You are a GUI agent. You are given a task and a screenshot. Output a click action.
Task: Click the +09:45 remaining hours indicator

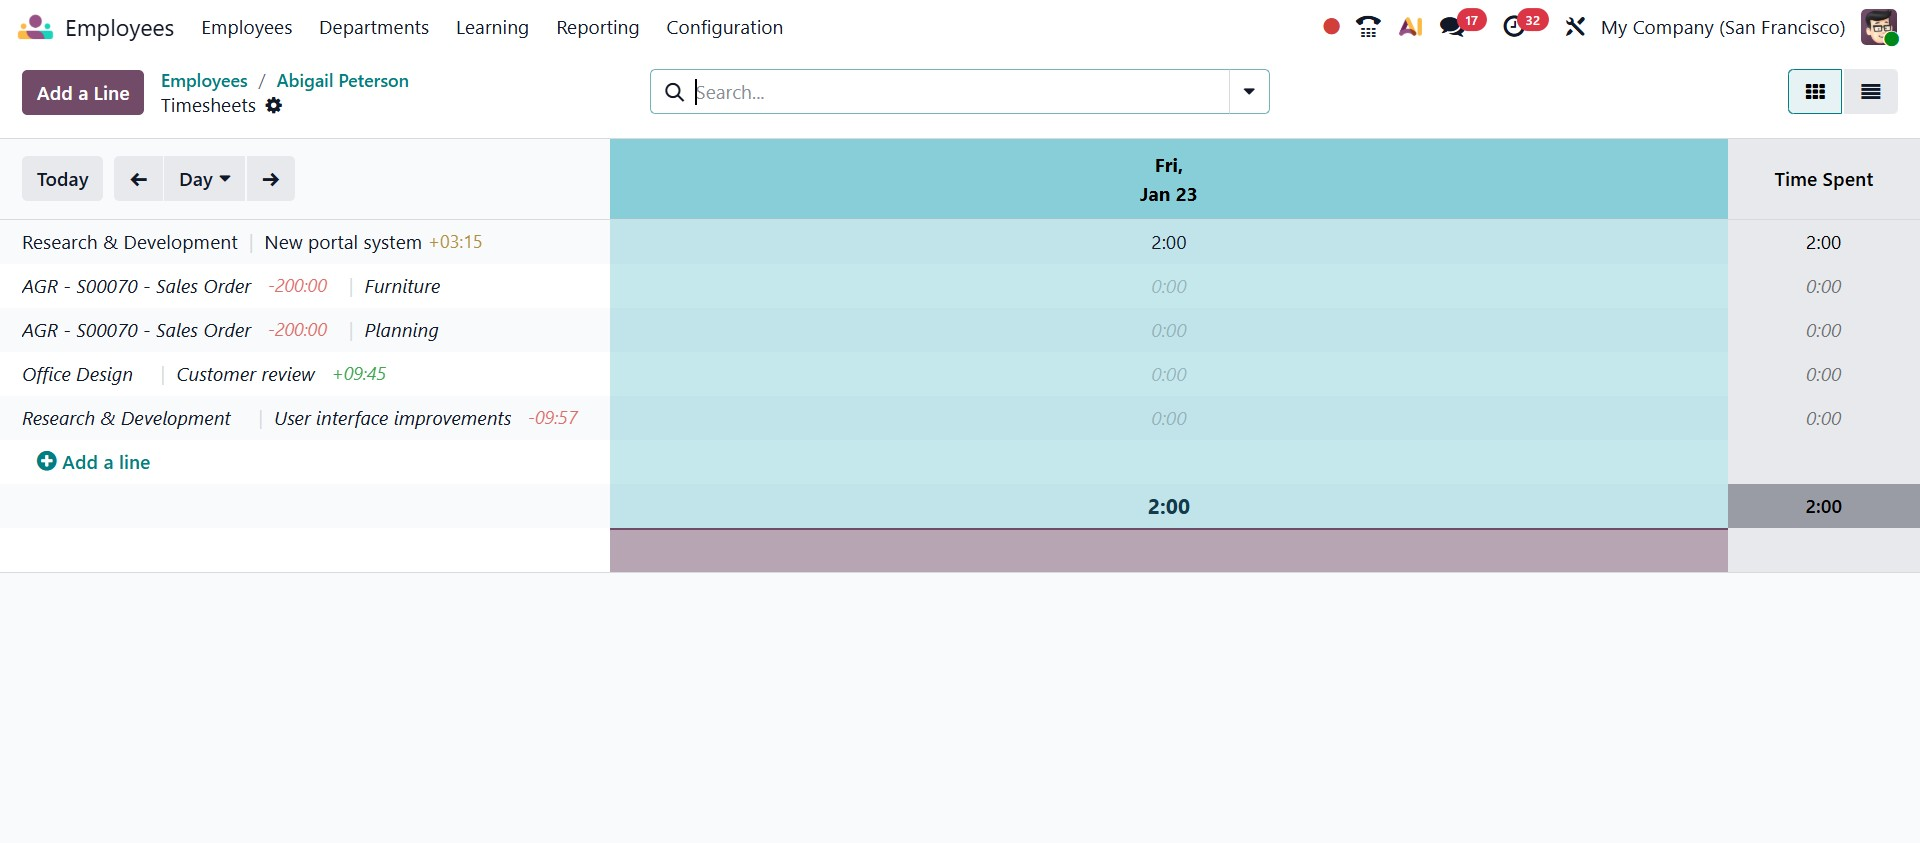(x=360, y=374)
